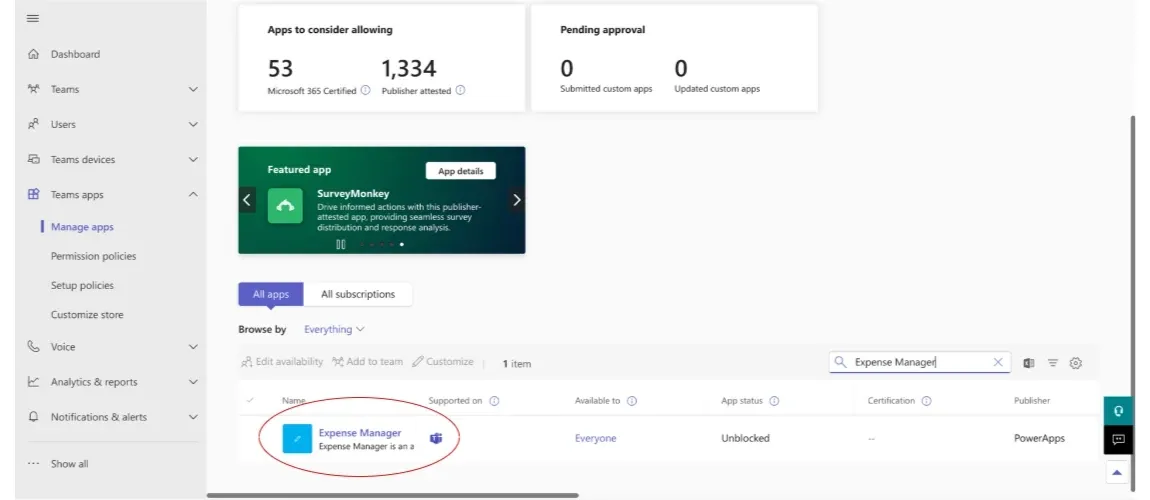This screenshot has width=1150, height=500.
Task: Click the App details button
Action: [x=461, y=171]
